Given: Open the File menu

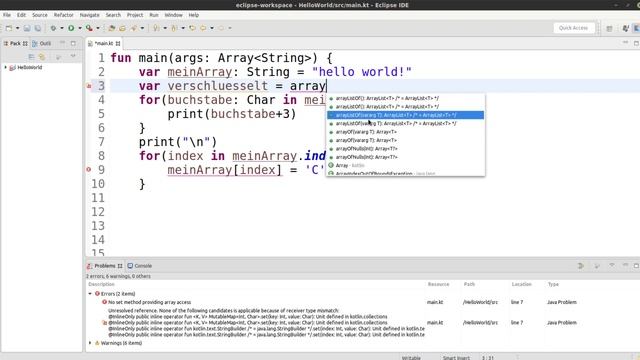Looking at the screenshot, I should (x=7, y=15).
